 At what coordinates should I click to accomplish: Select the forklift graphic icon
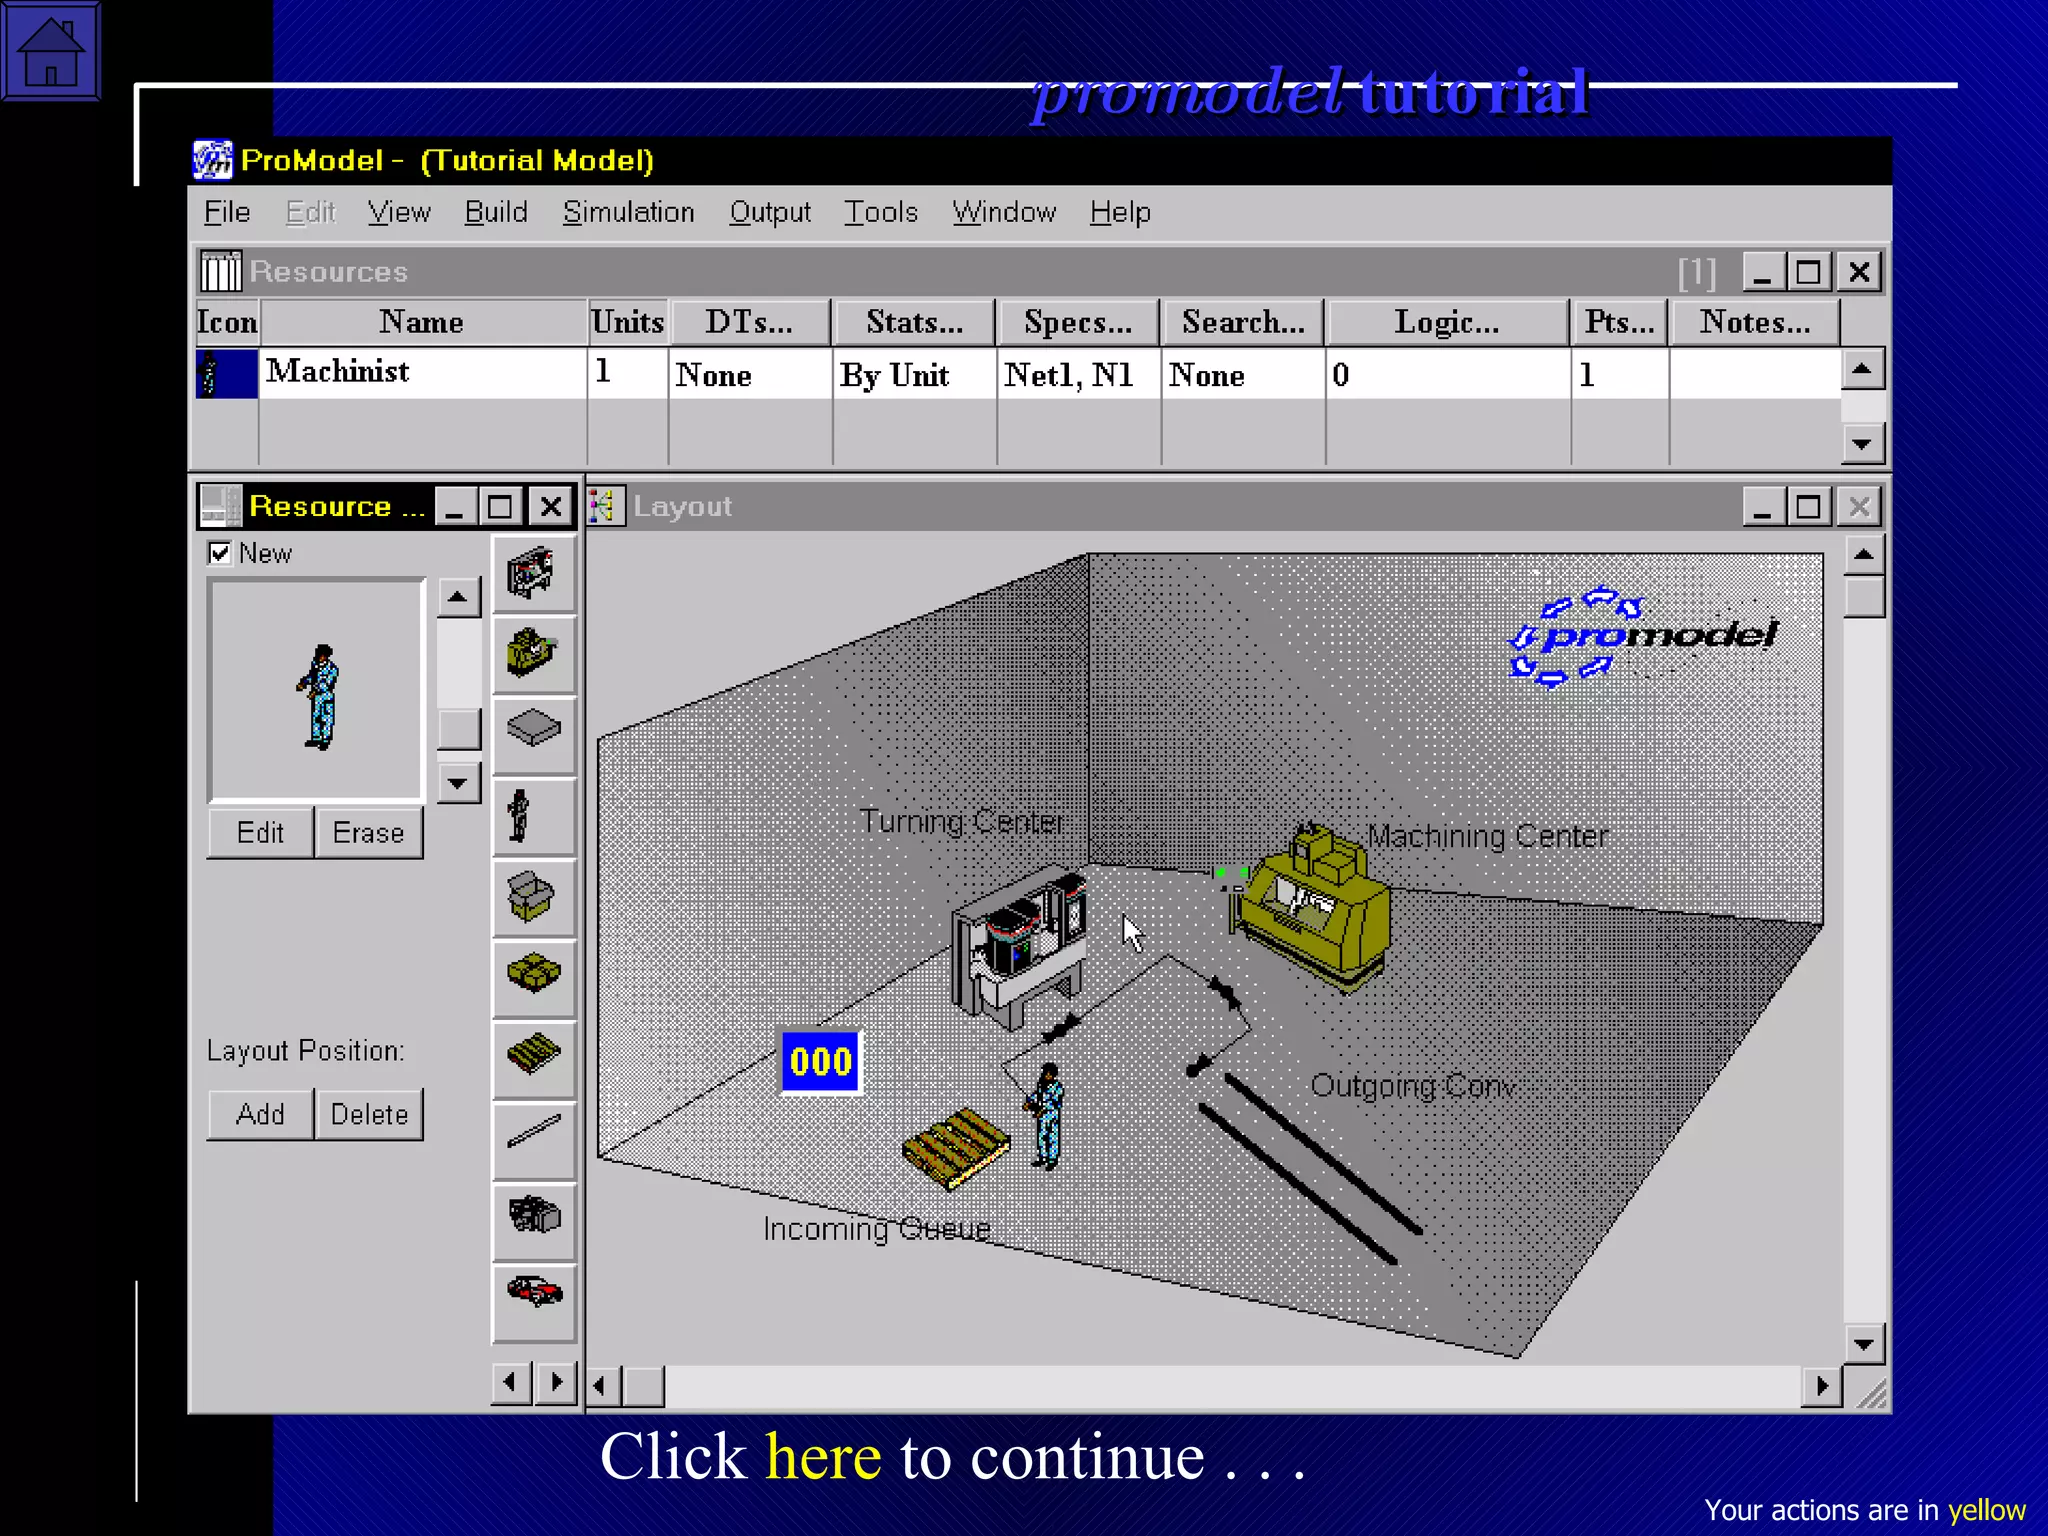coord(534,1222)
